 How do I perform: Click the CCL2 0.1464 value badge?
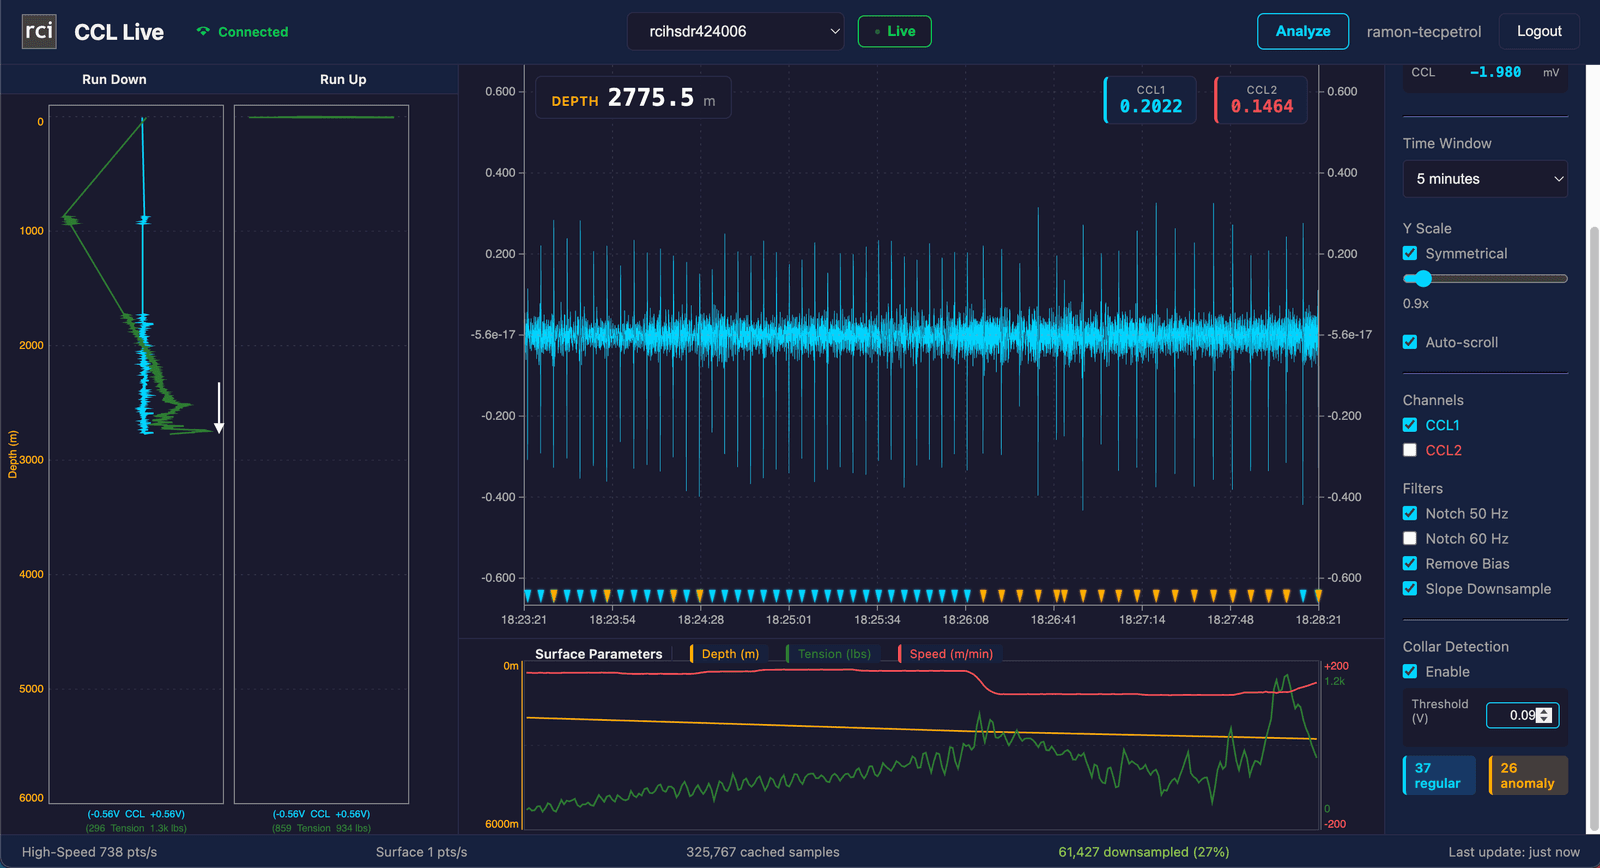click(x=1261, y=100)
